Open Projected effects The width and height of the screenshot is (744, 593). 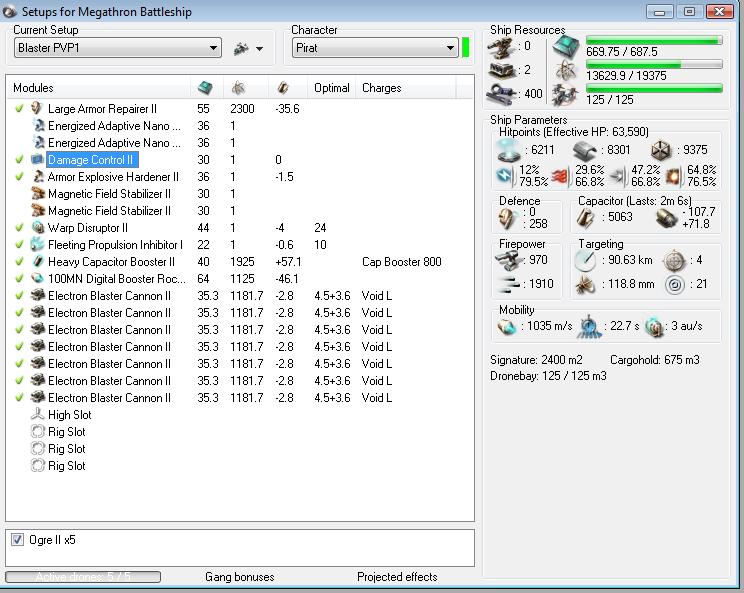coord(397,577)
